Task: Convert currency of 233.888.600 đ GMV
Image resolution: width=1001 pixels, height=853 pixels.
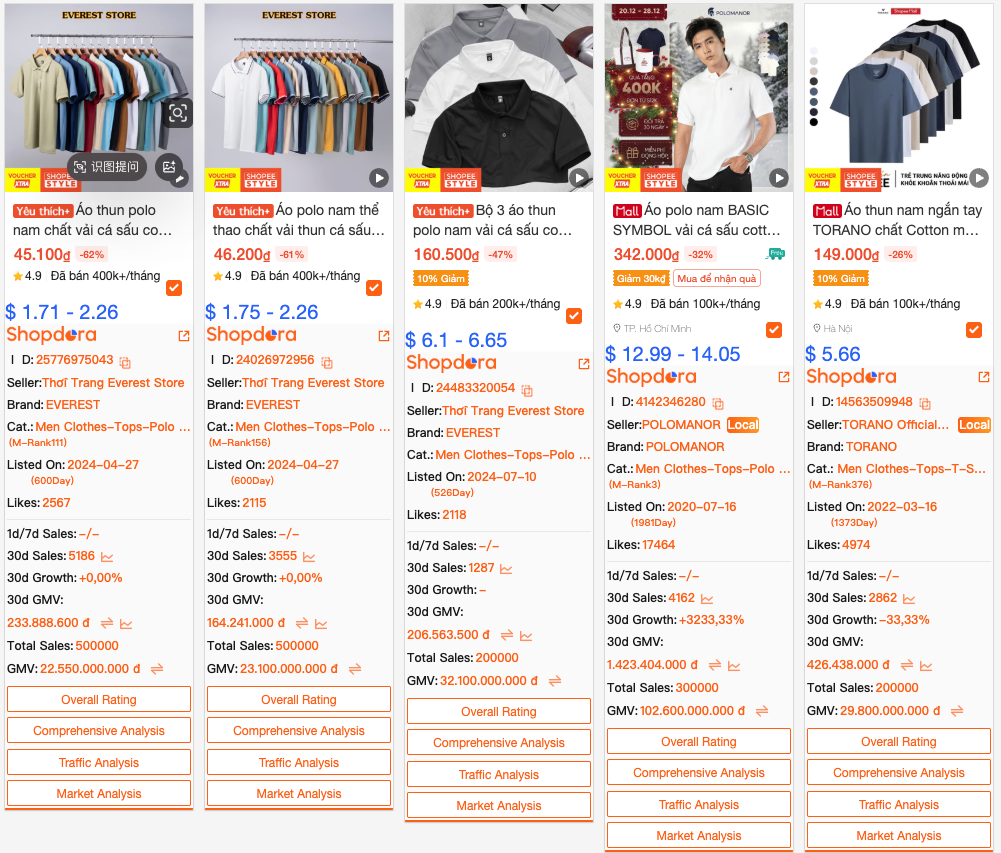Action: point(107,623)
